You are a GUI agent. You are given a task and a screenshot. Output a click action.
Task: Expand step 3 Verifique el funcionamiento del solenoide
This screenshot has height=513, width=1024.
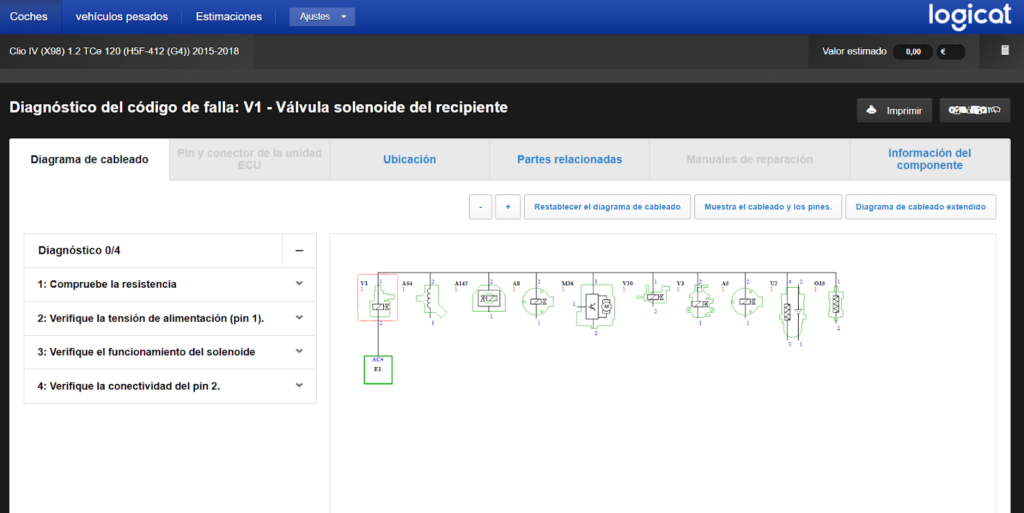click(170, 352)
